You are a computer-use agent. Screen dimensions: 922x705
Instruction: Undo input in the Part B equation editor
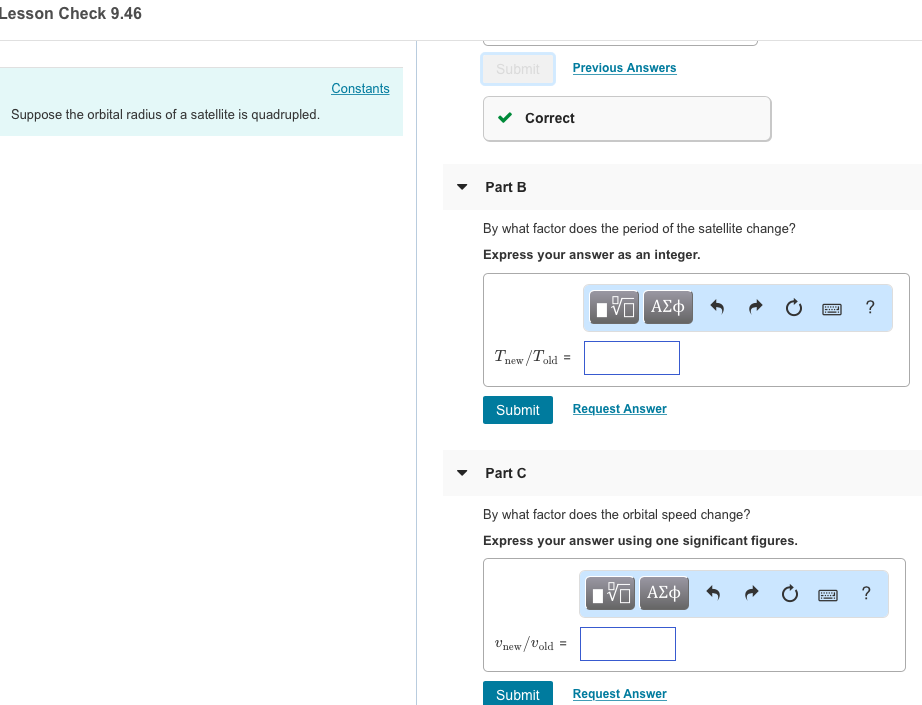point(718,307)
